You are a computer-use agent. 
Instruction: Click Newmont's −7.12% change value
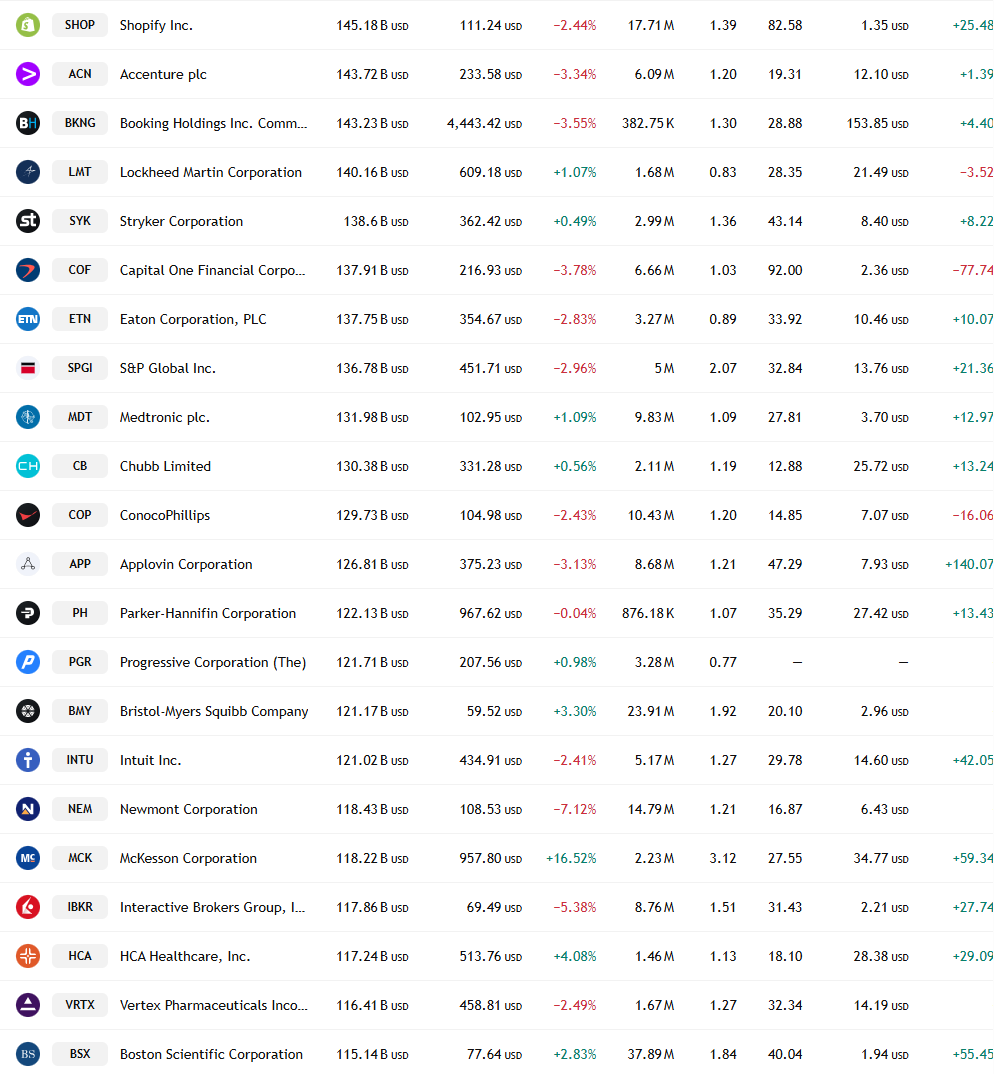click(575, 810)
